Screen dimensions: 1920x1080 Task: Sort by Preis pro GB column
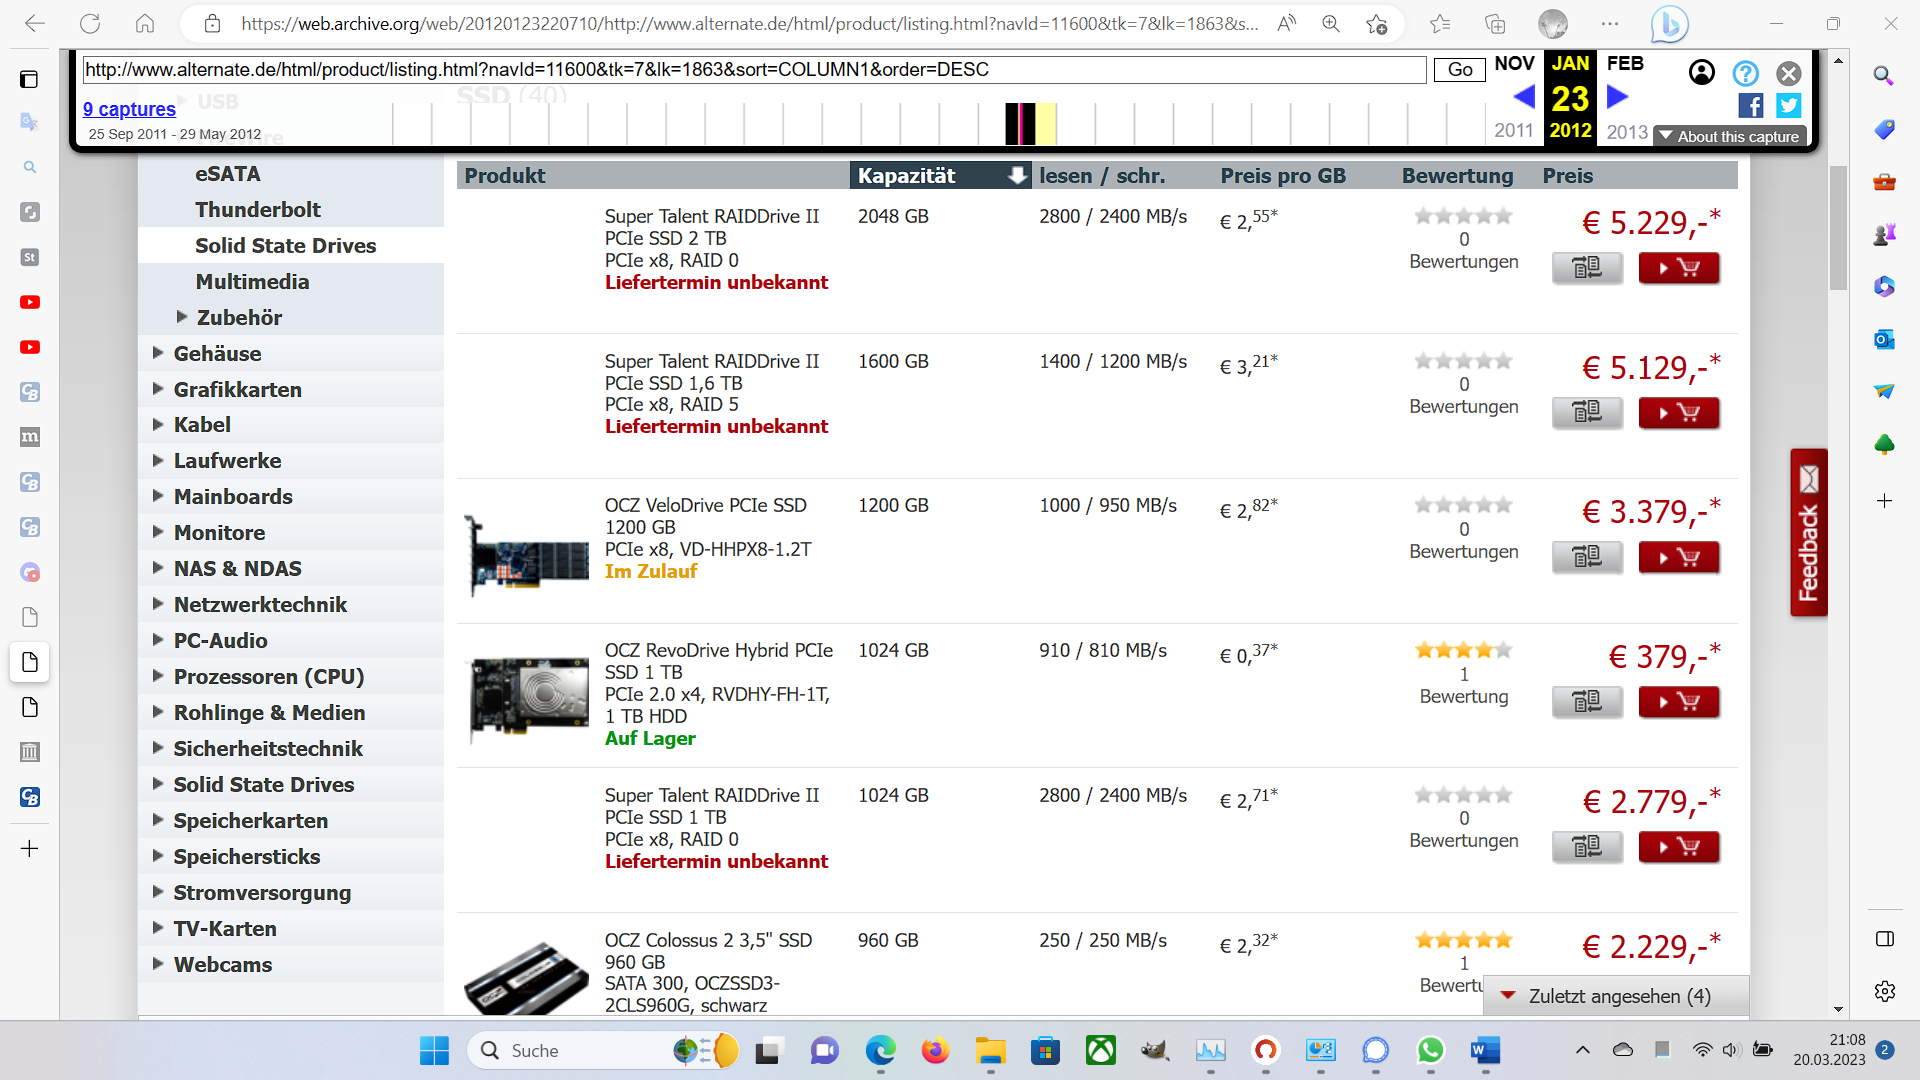[x=1282, y=176]
